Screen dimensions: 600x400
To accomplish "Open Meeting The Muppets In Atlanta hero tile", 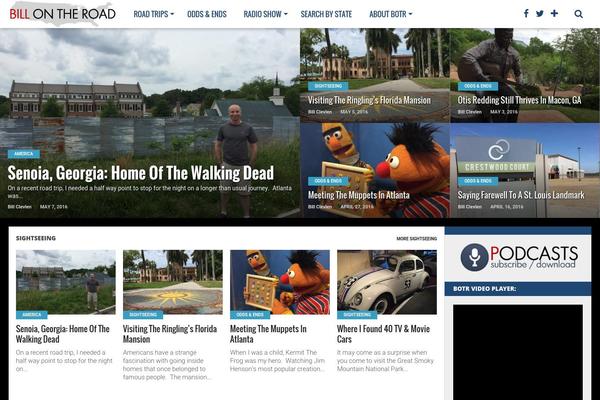I will tap(359, 195).
